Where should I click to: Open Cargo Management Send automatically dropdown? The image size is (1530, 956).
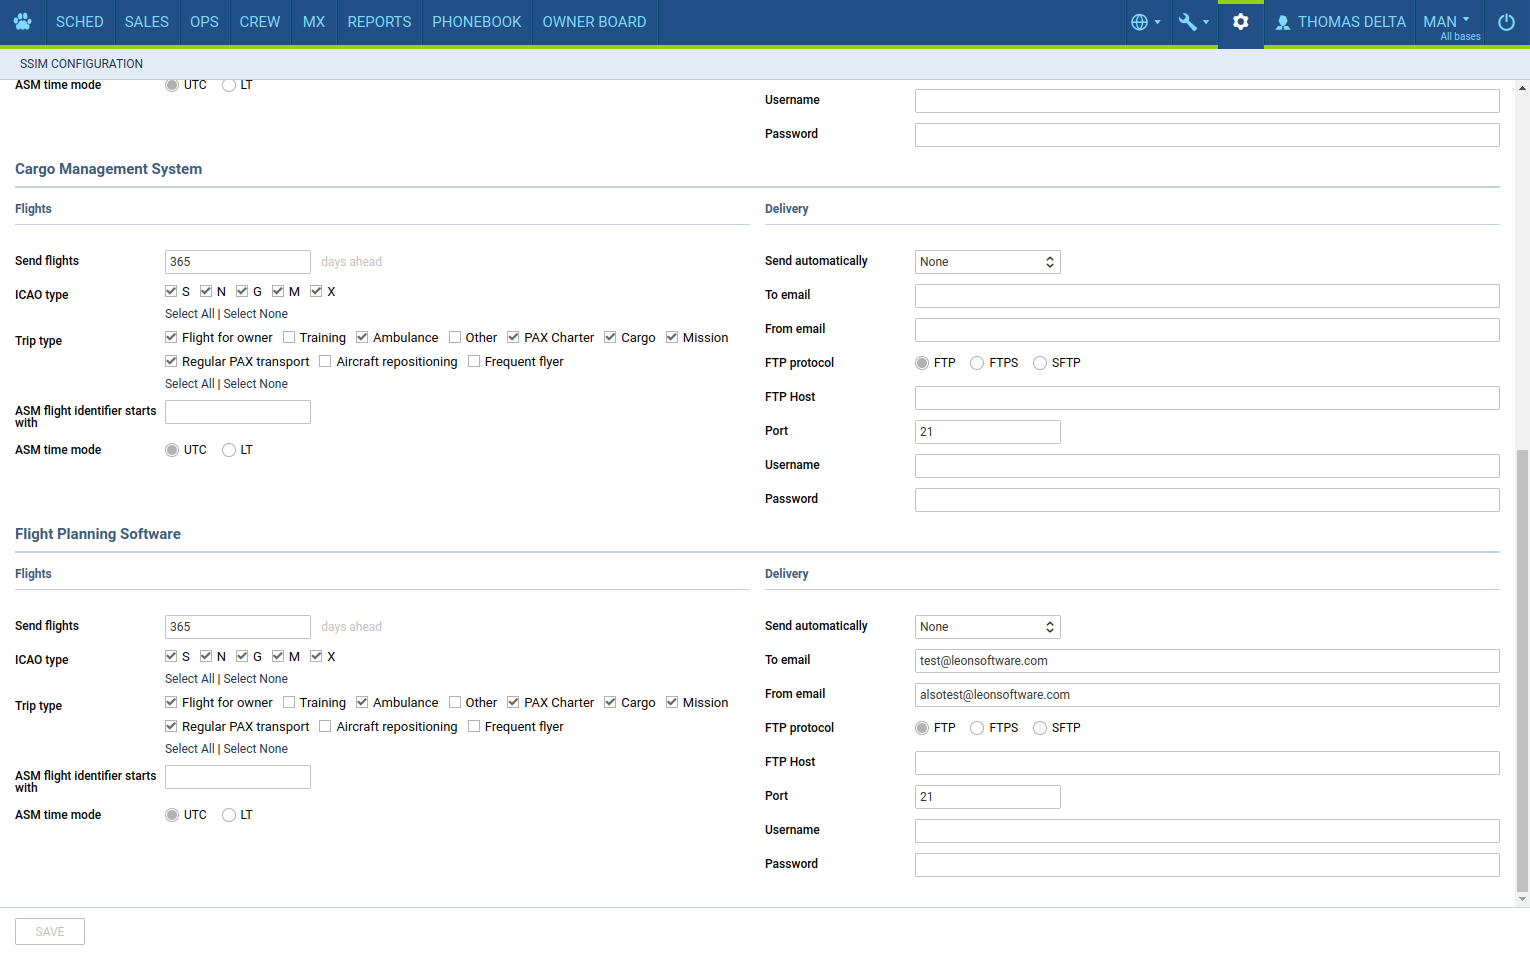[987, 262]
